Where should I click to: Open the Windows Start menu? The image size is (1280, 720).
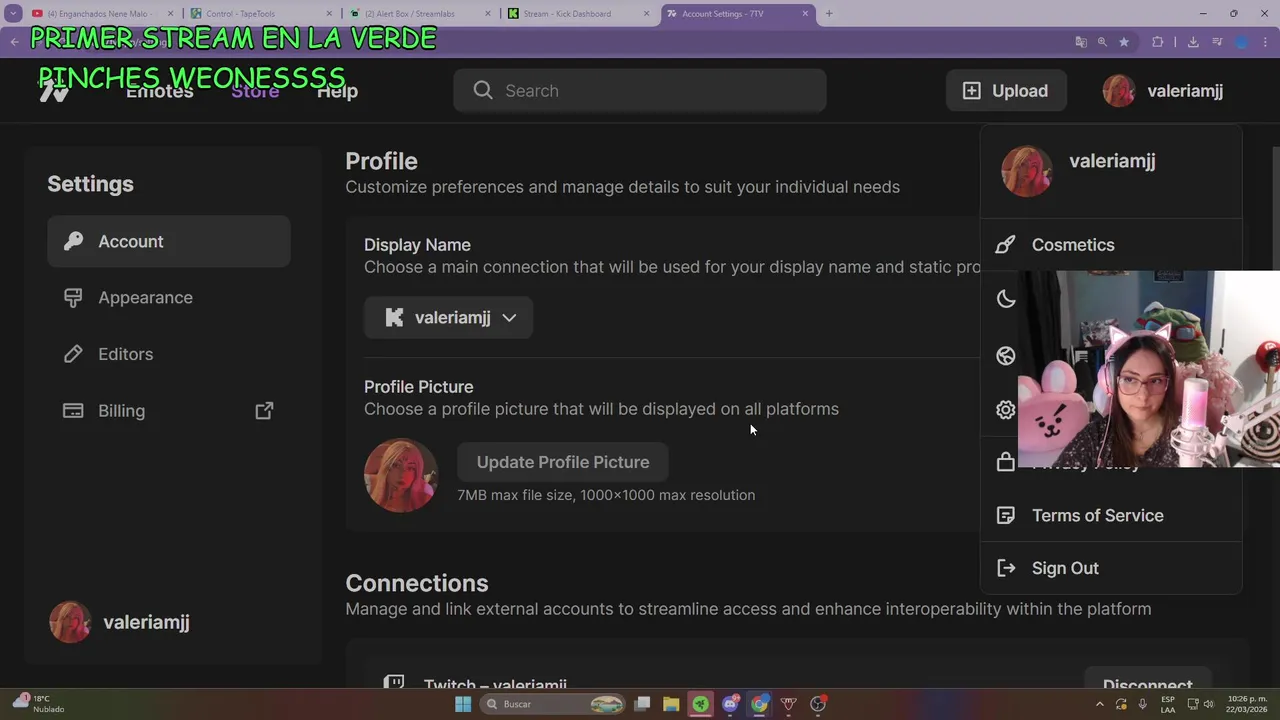point(463,704)
